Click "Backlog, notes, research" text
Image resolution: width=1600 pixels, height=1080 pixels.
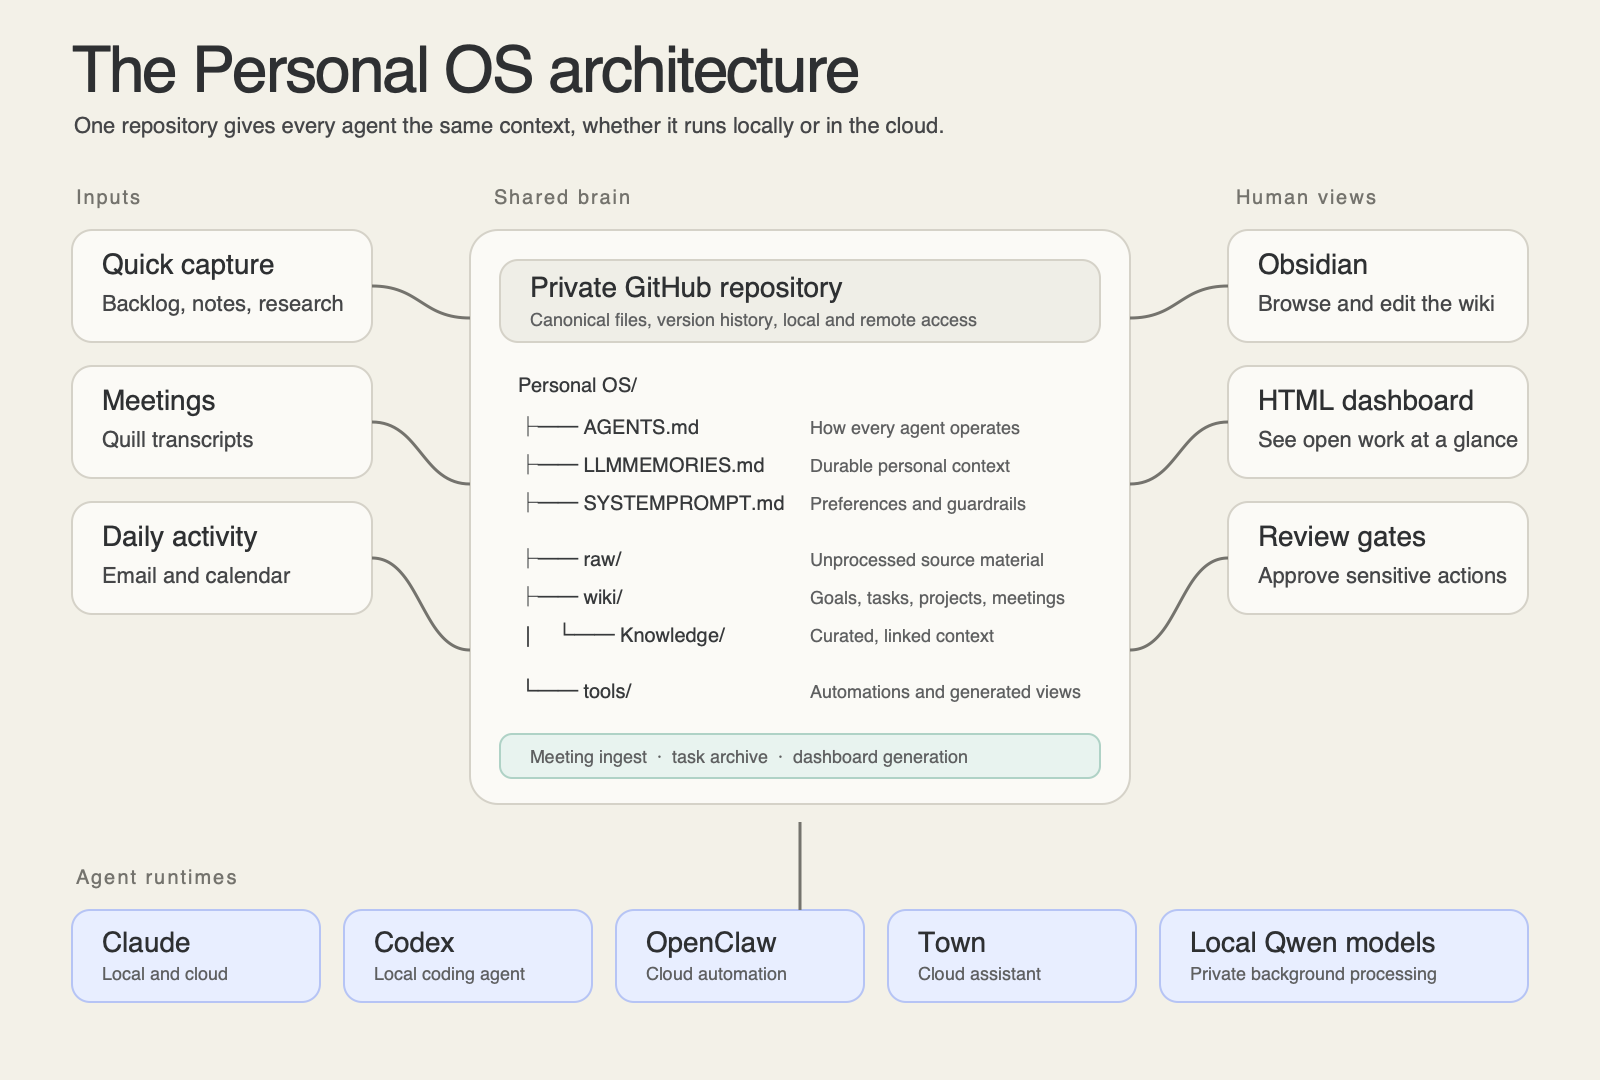tap(222, 304)
